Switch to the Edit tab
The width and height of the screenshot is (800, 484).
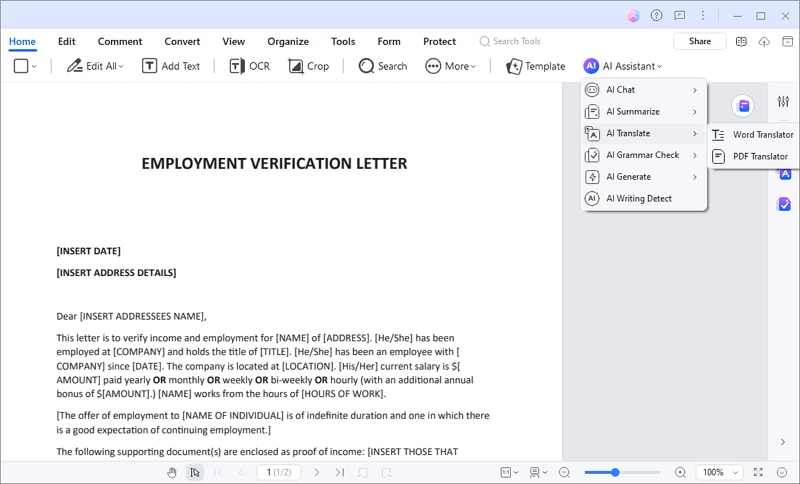pyautogui.click(x=66, y=41)
